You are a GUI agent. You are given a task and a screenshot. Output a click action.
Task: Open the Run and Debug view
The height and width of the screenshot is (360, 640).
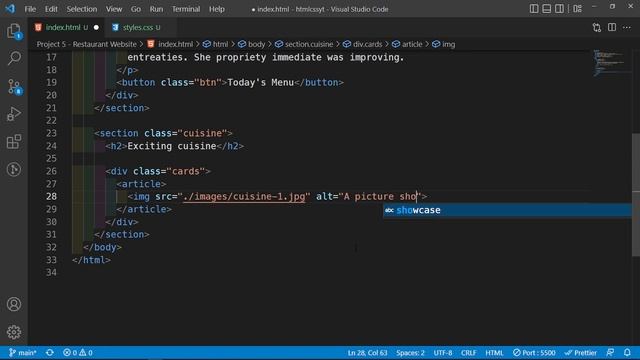14,114
